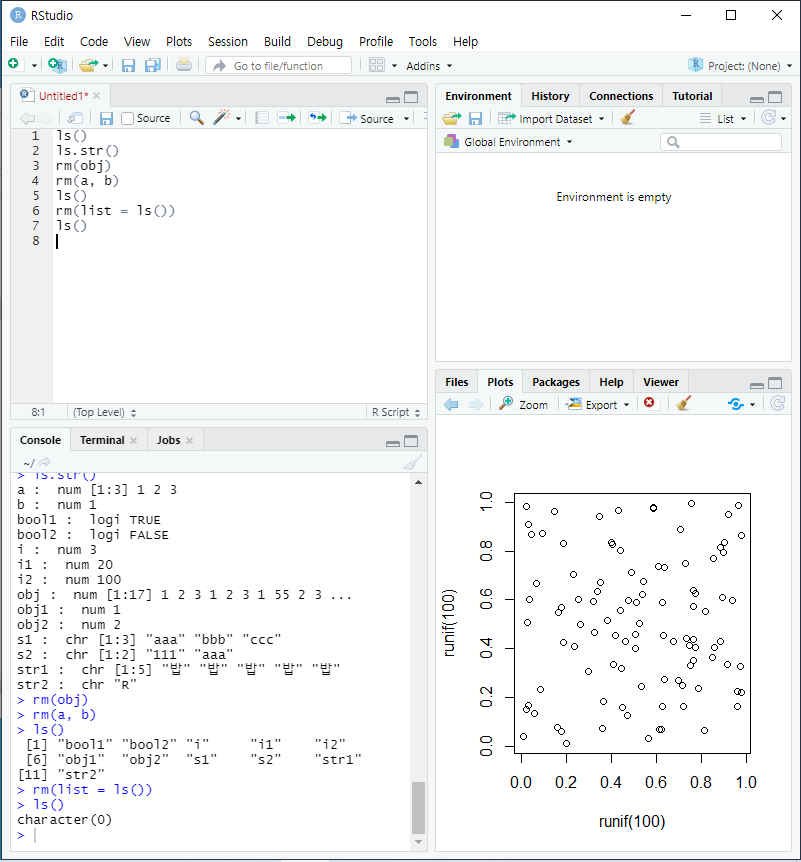
Task: Run the current line with the green arrow
Action: click(286, 118)
